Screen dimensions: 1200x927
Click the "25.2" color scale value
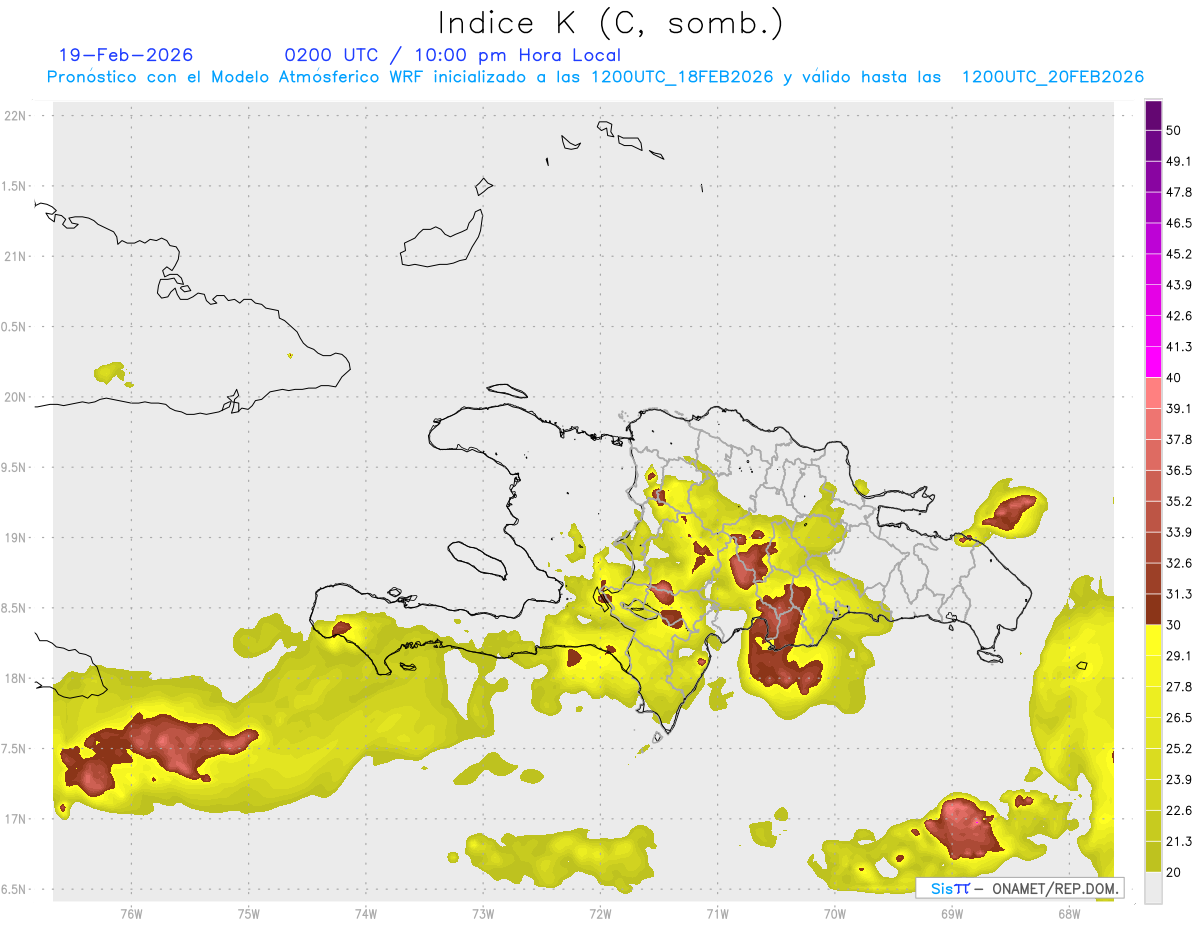coord(1179,748)
